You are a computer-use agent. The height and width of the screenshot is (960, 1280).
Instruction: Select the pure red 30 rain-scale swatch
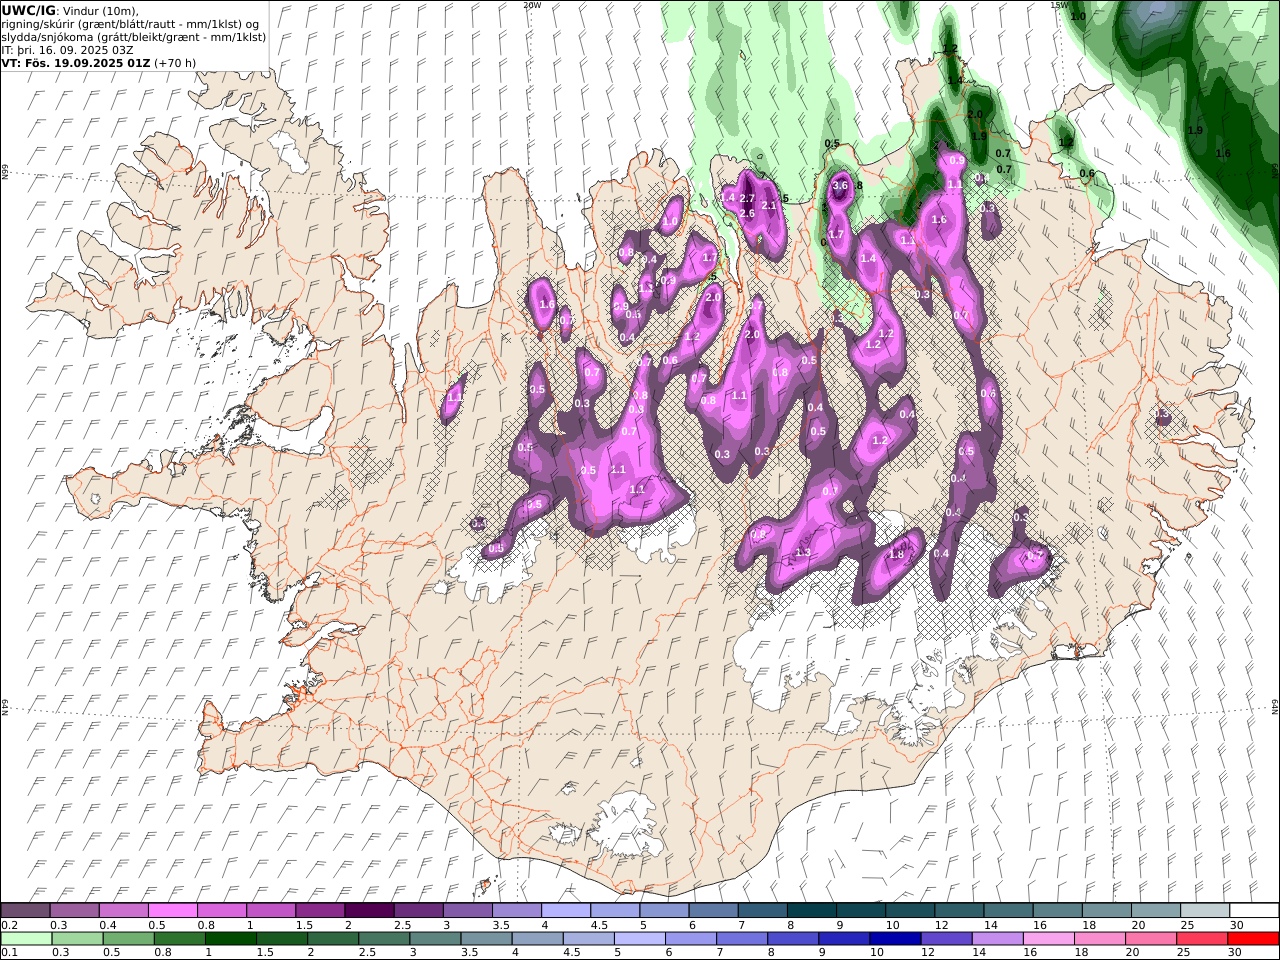point(1253,939)
